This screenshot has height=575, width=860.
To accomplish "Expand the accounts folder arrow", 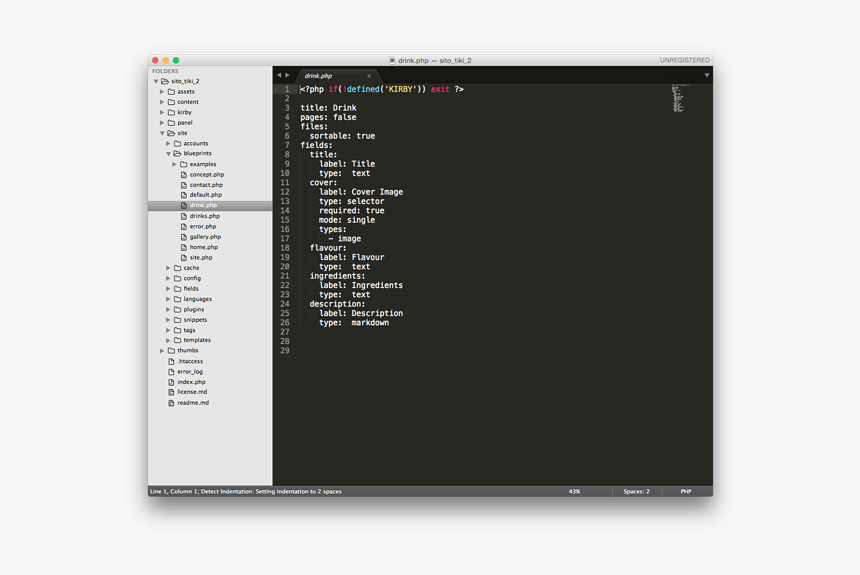I will point(168,143).
